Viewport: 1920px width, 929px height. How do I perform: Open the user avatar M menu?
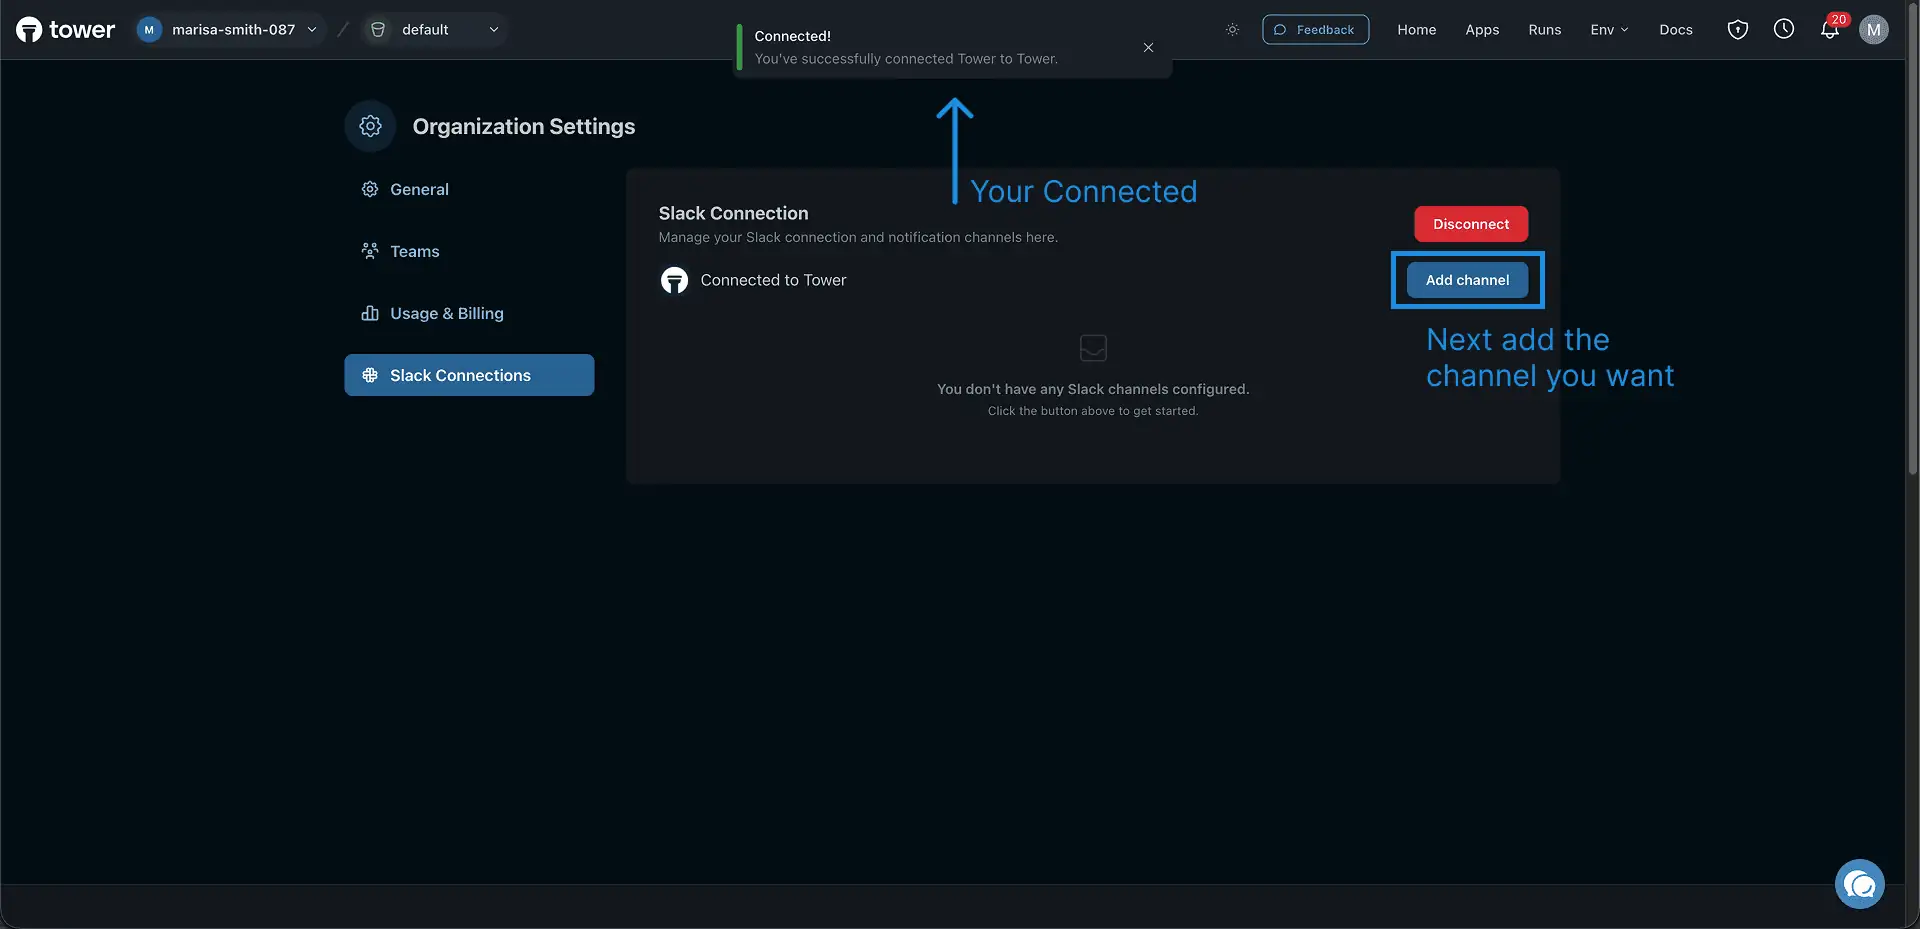tap(1874, 30)
